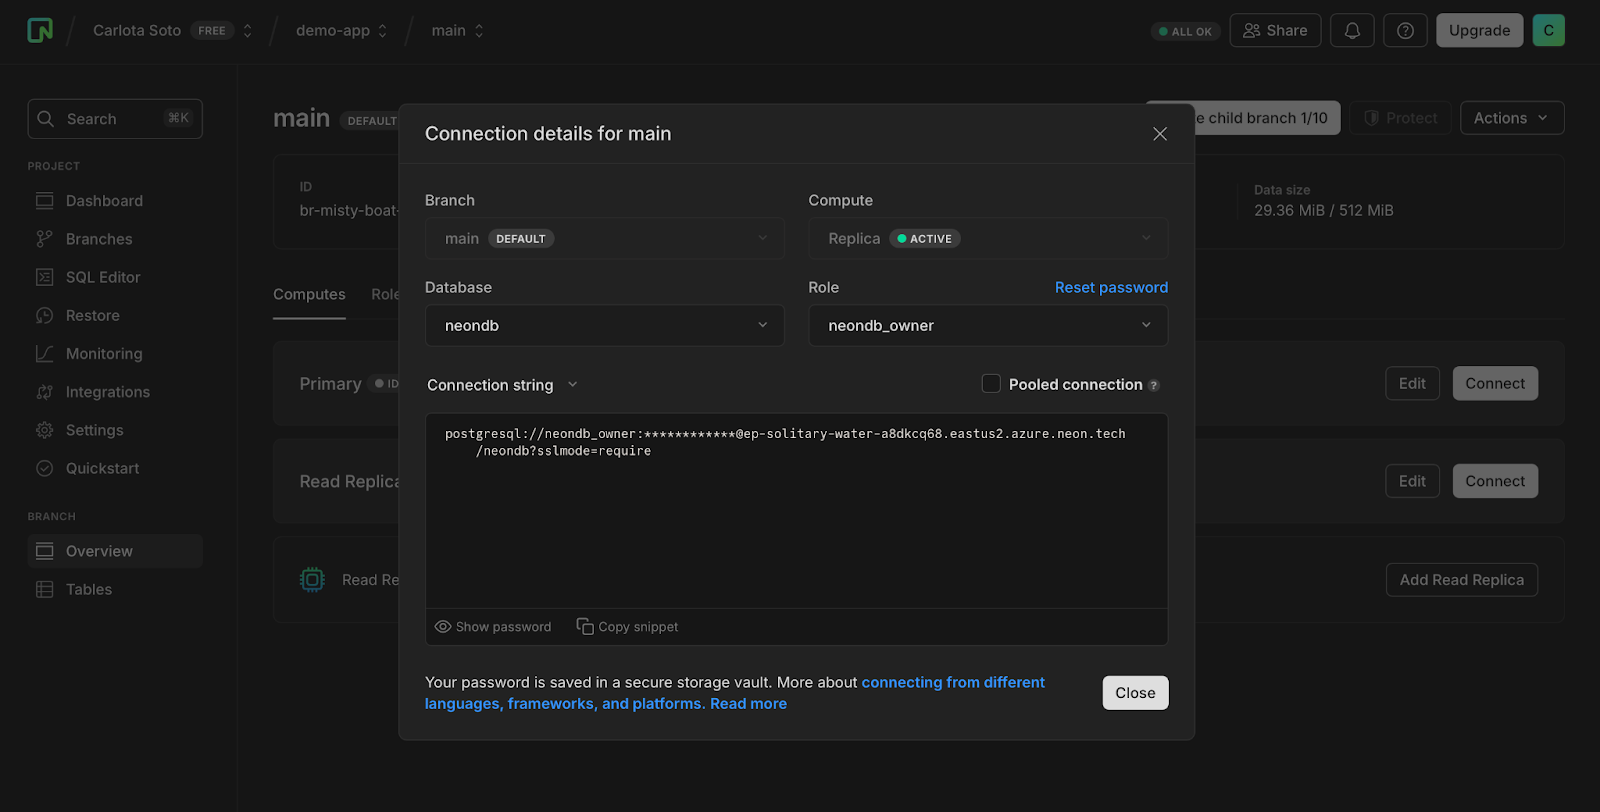Click the Pooled connection help tooltip
The width and height of the screenshot is (1600, 812).
[1154, 385]
